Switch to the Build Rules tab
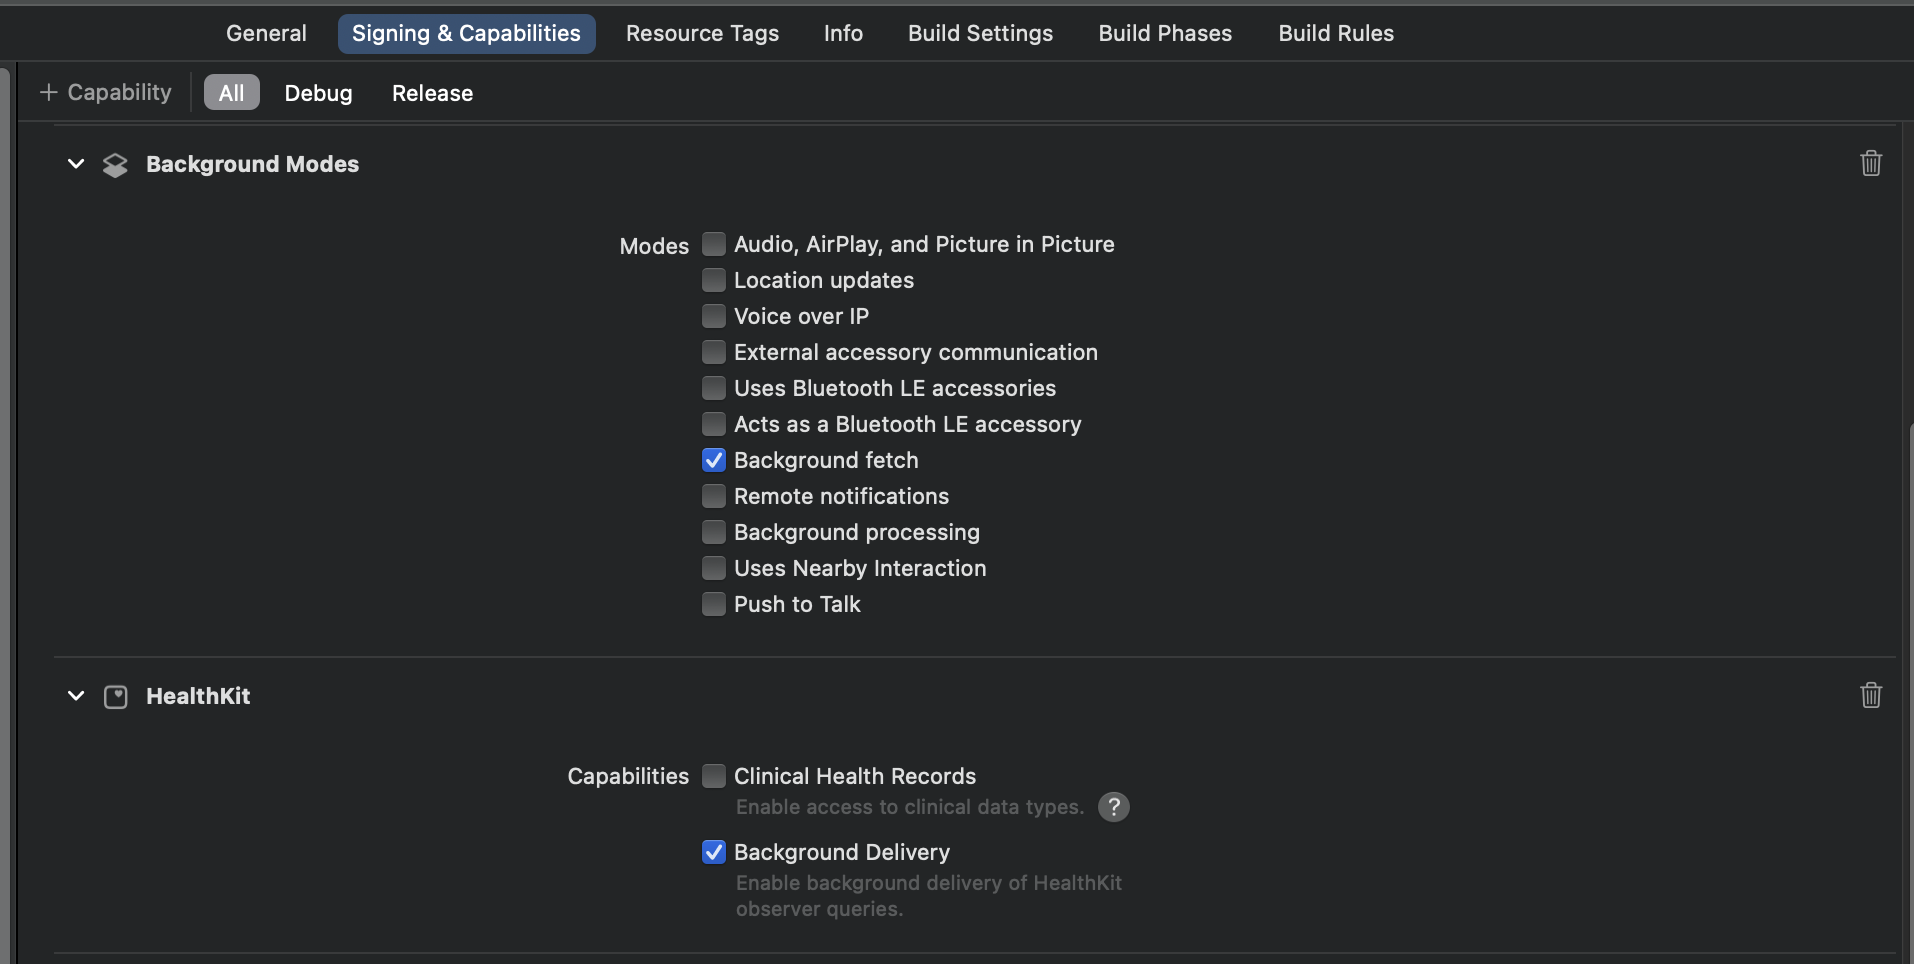 click(x=1336, y=33)
